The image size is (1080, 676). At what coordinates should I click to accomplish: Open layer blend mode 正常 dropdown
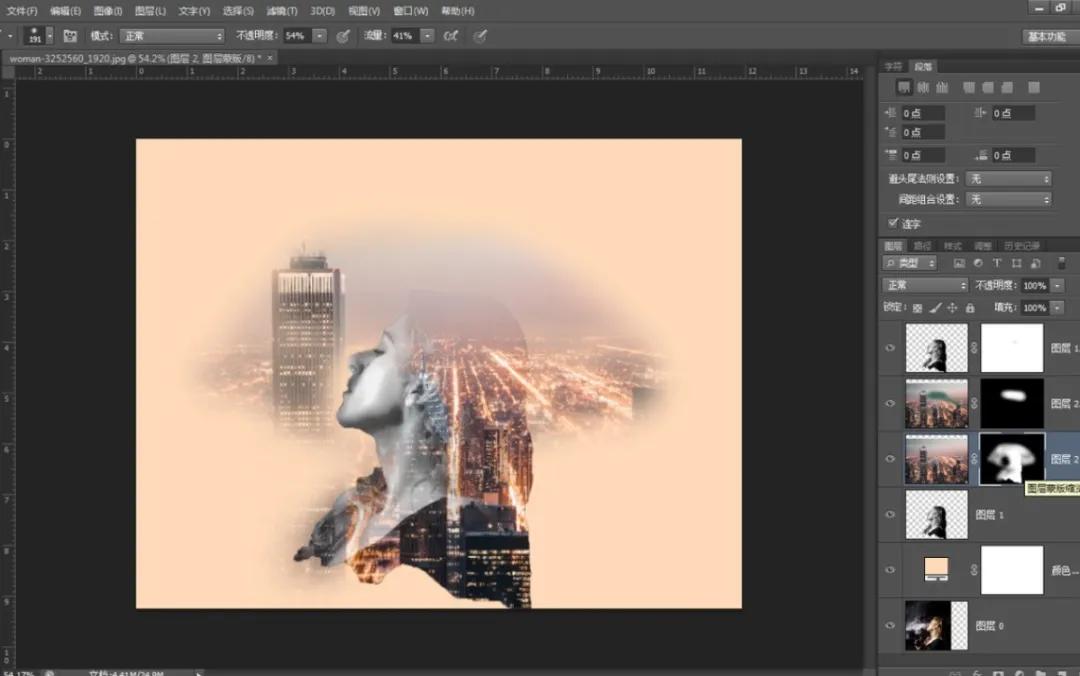click(926, 285)
